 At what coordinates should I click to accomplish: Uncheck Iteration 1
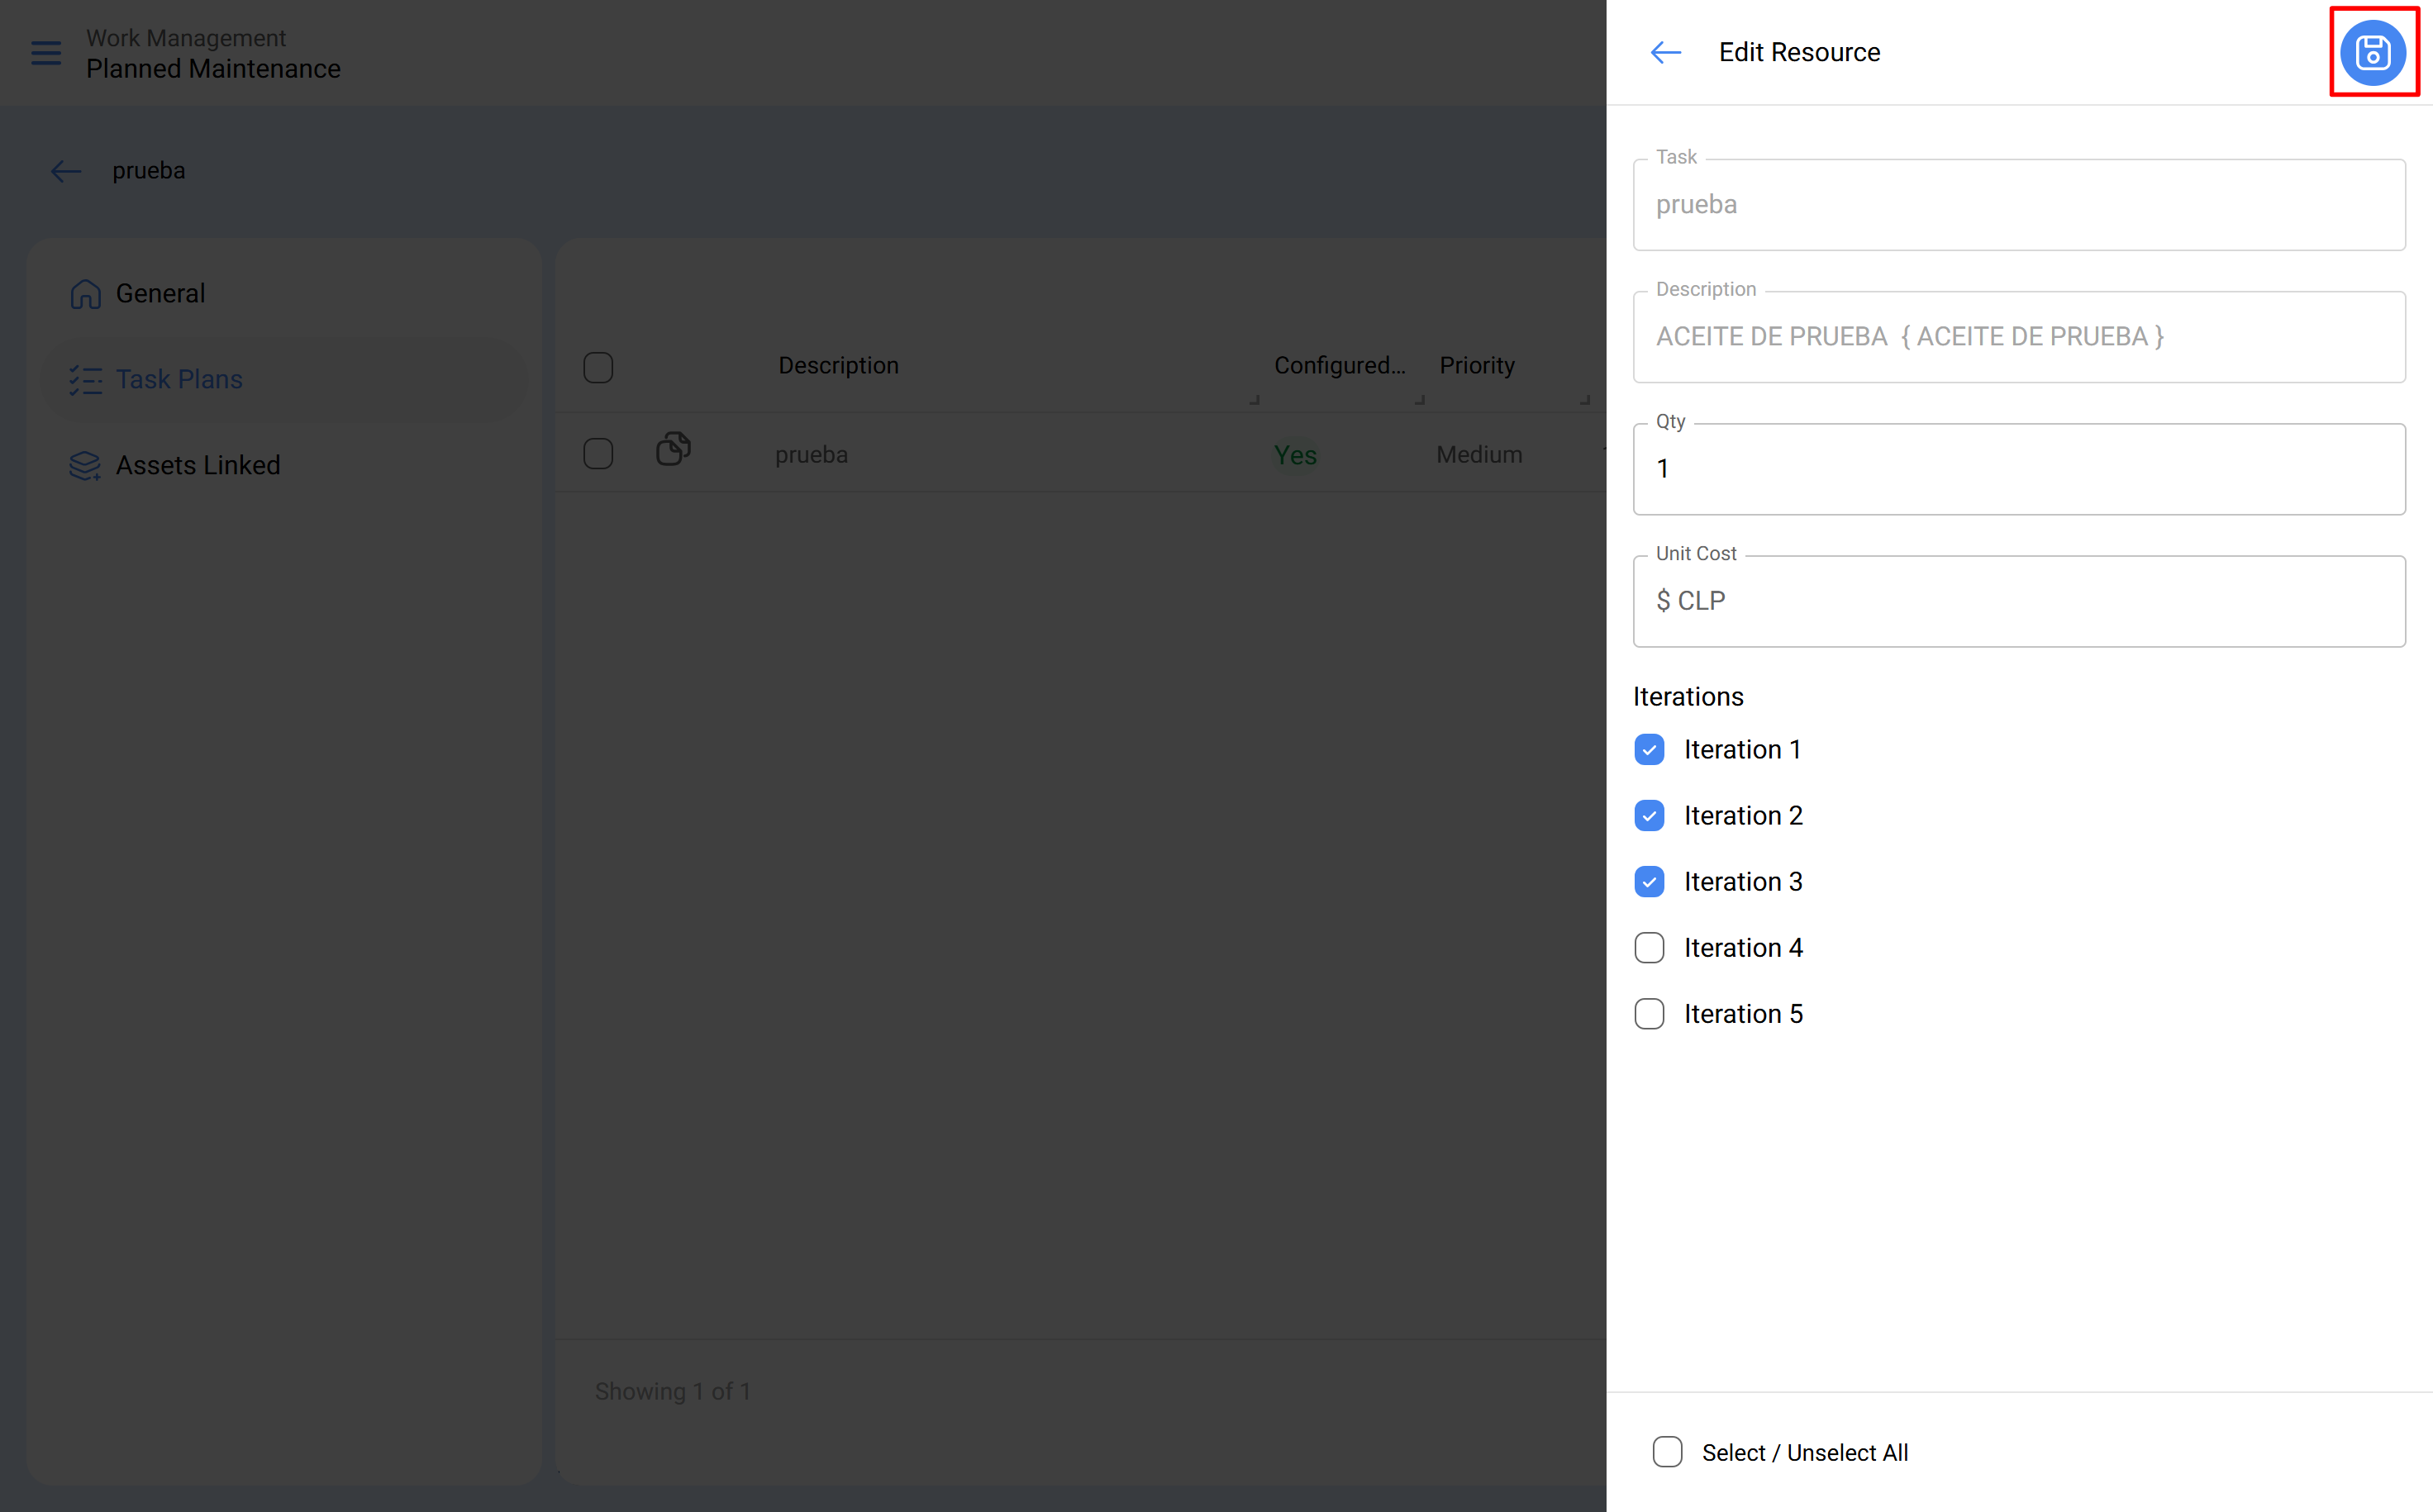click(1649, 748)
